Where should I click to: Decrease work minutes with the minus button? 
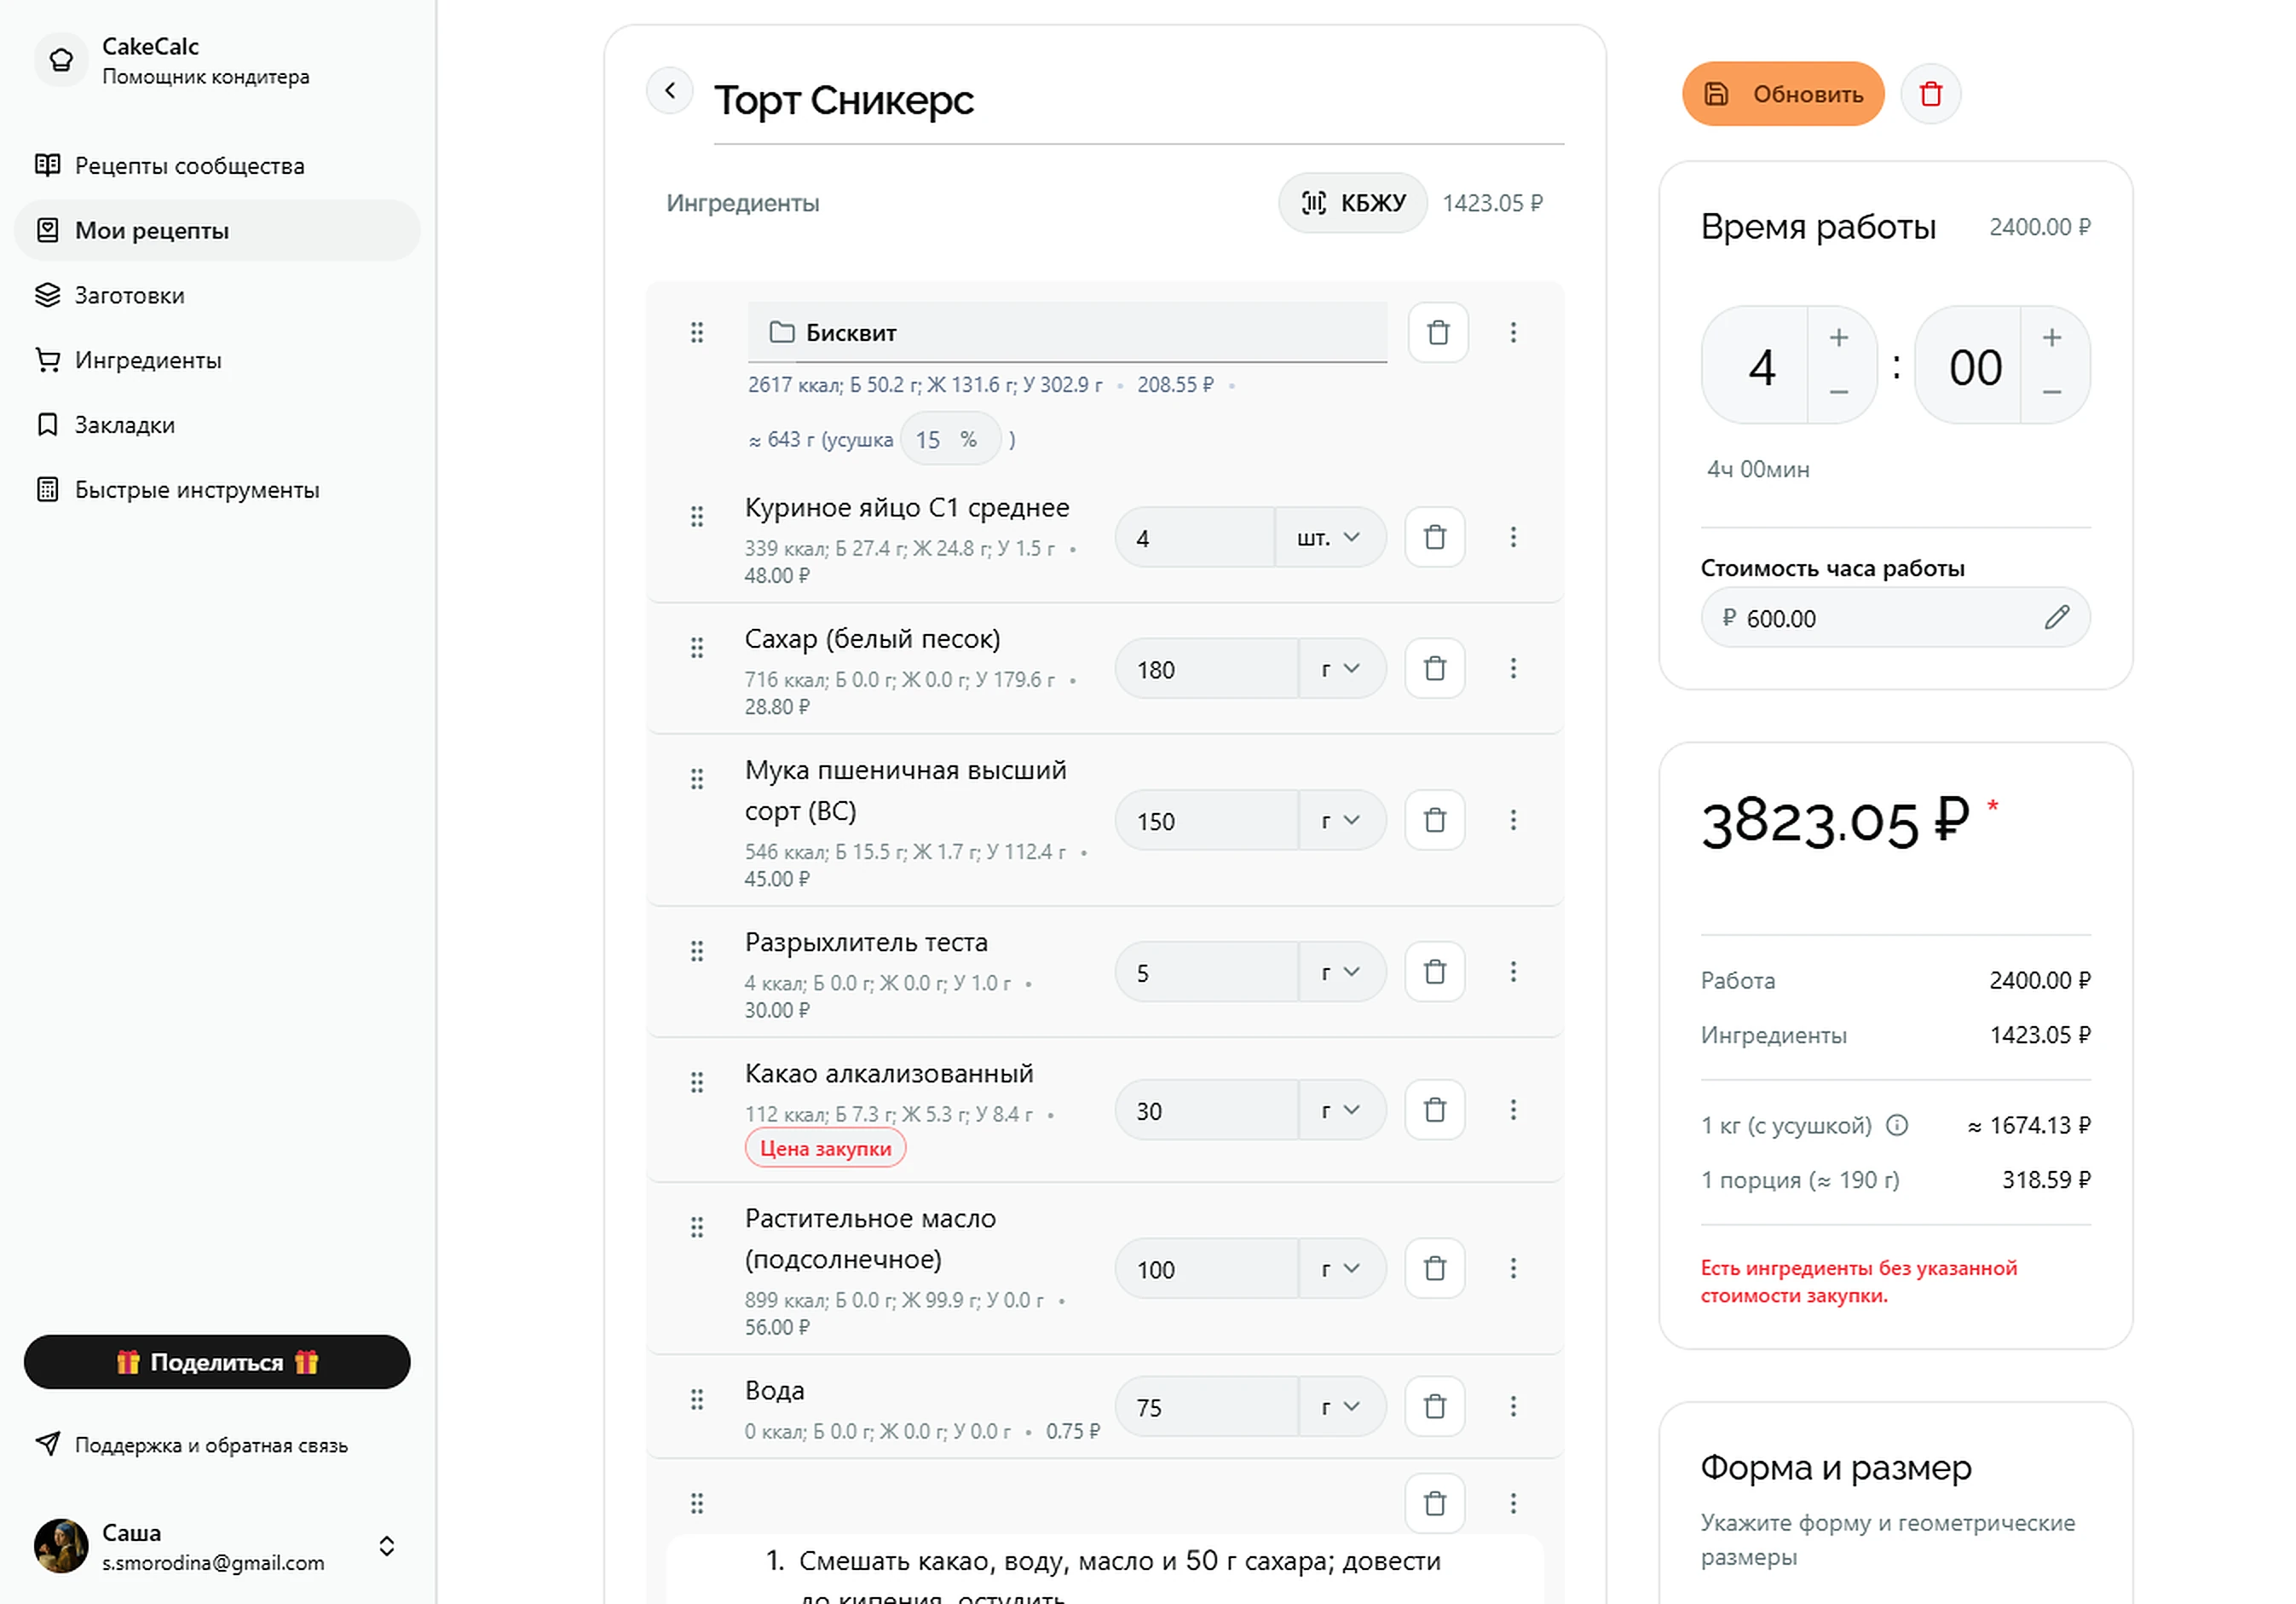[2051, 392]
